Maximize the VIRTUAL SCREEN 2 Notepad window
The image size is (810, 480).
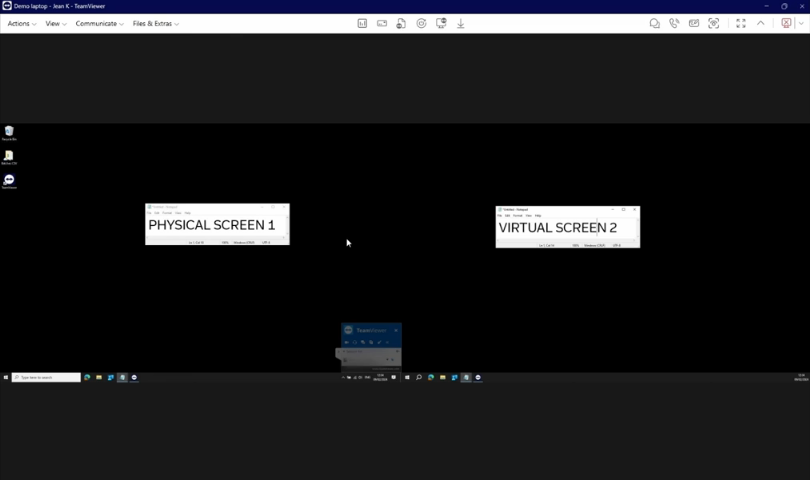point(624,209)
